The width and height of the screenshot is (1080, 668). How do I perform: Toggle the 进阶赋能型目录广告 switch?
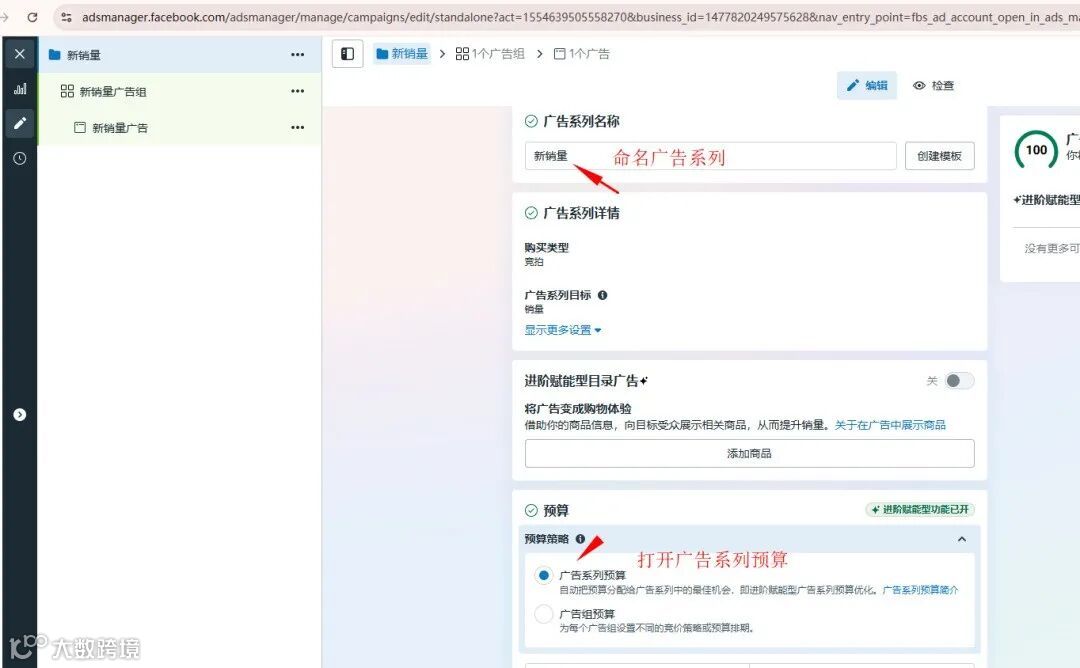[x=959, y=381]
